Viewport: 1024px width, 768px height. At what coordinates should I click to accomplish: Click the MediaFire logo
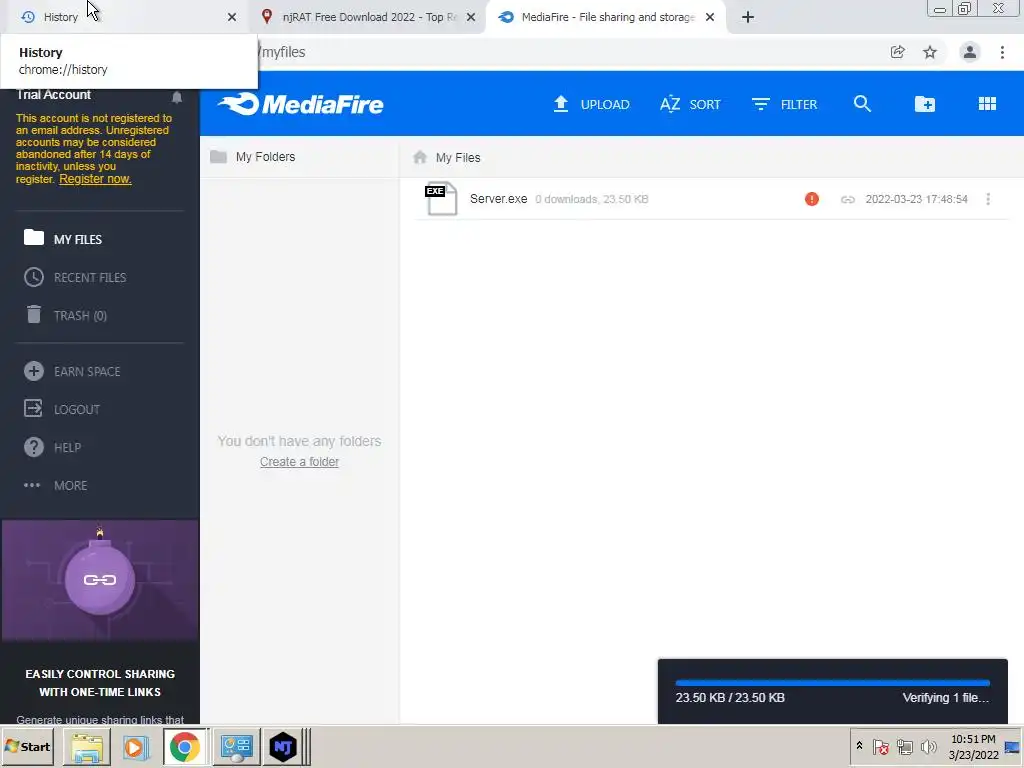click(x=300, y=104)
